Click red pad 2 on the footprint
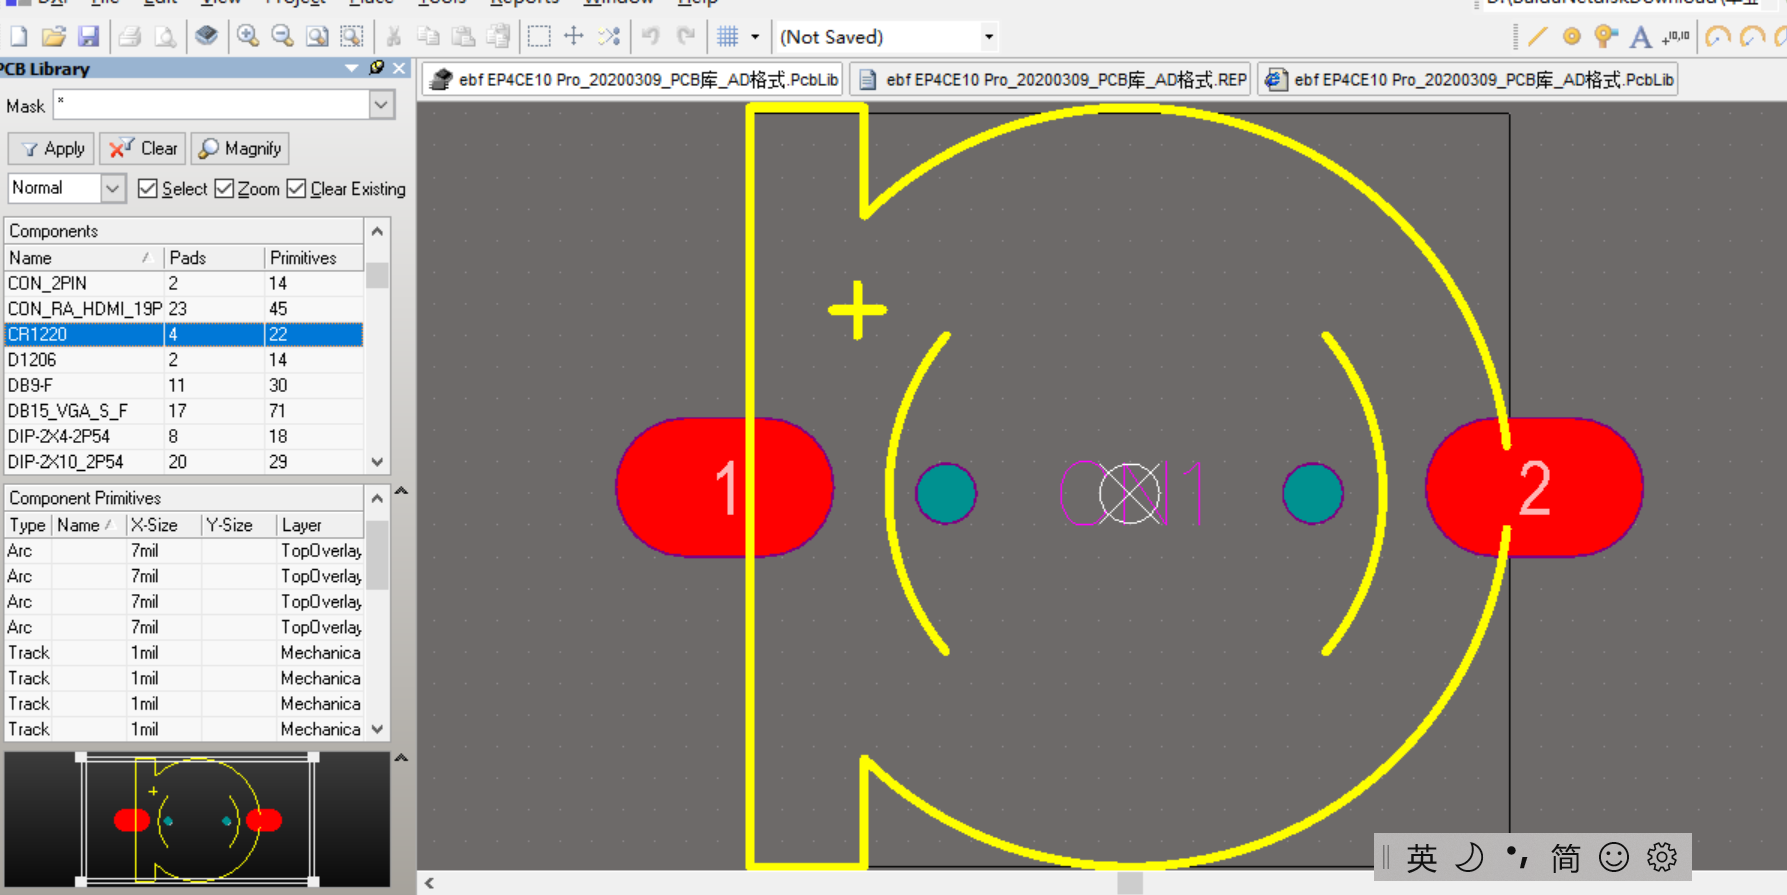The image size is (1787, 895). [x=1534, y=487]
